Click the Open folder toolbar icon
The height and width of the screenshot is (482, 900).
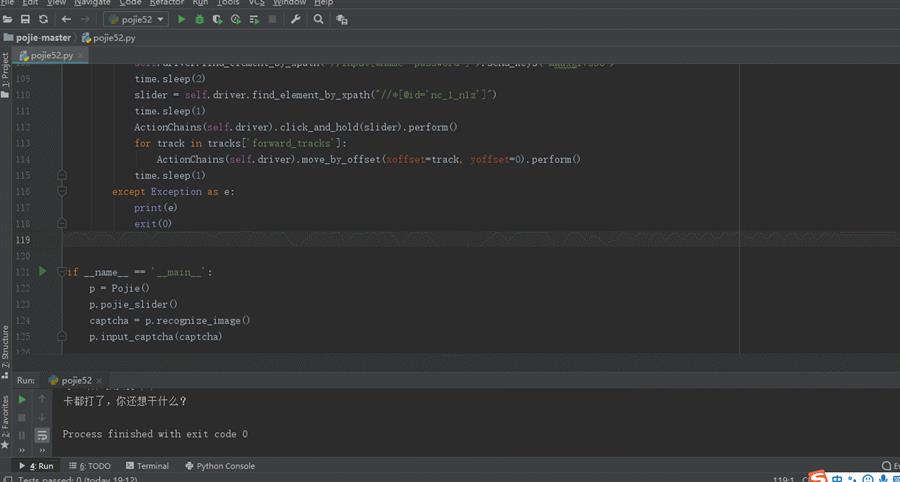pyautogui.click(x=7, y=20)
